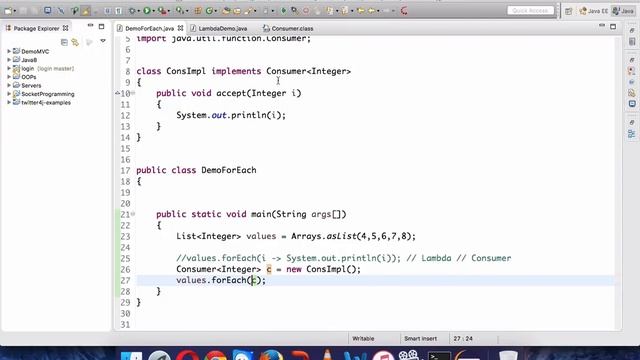Click Collapse All in Package Explorer
Viewport: 640px width, 360px height.
(64, 42)
